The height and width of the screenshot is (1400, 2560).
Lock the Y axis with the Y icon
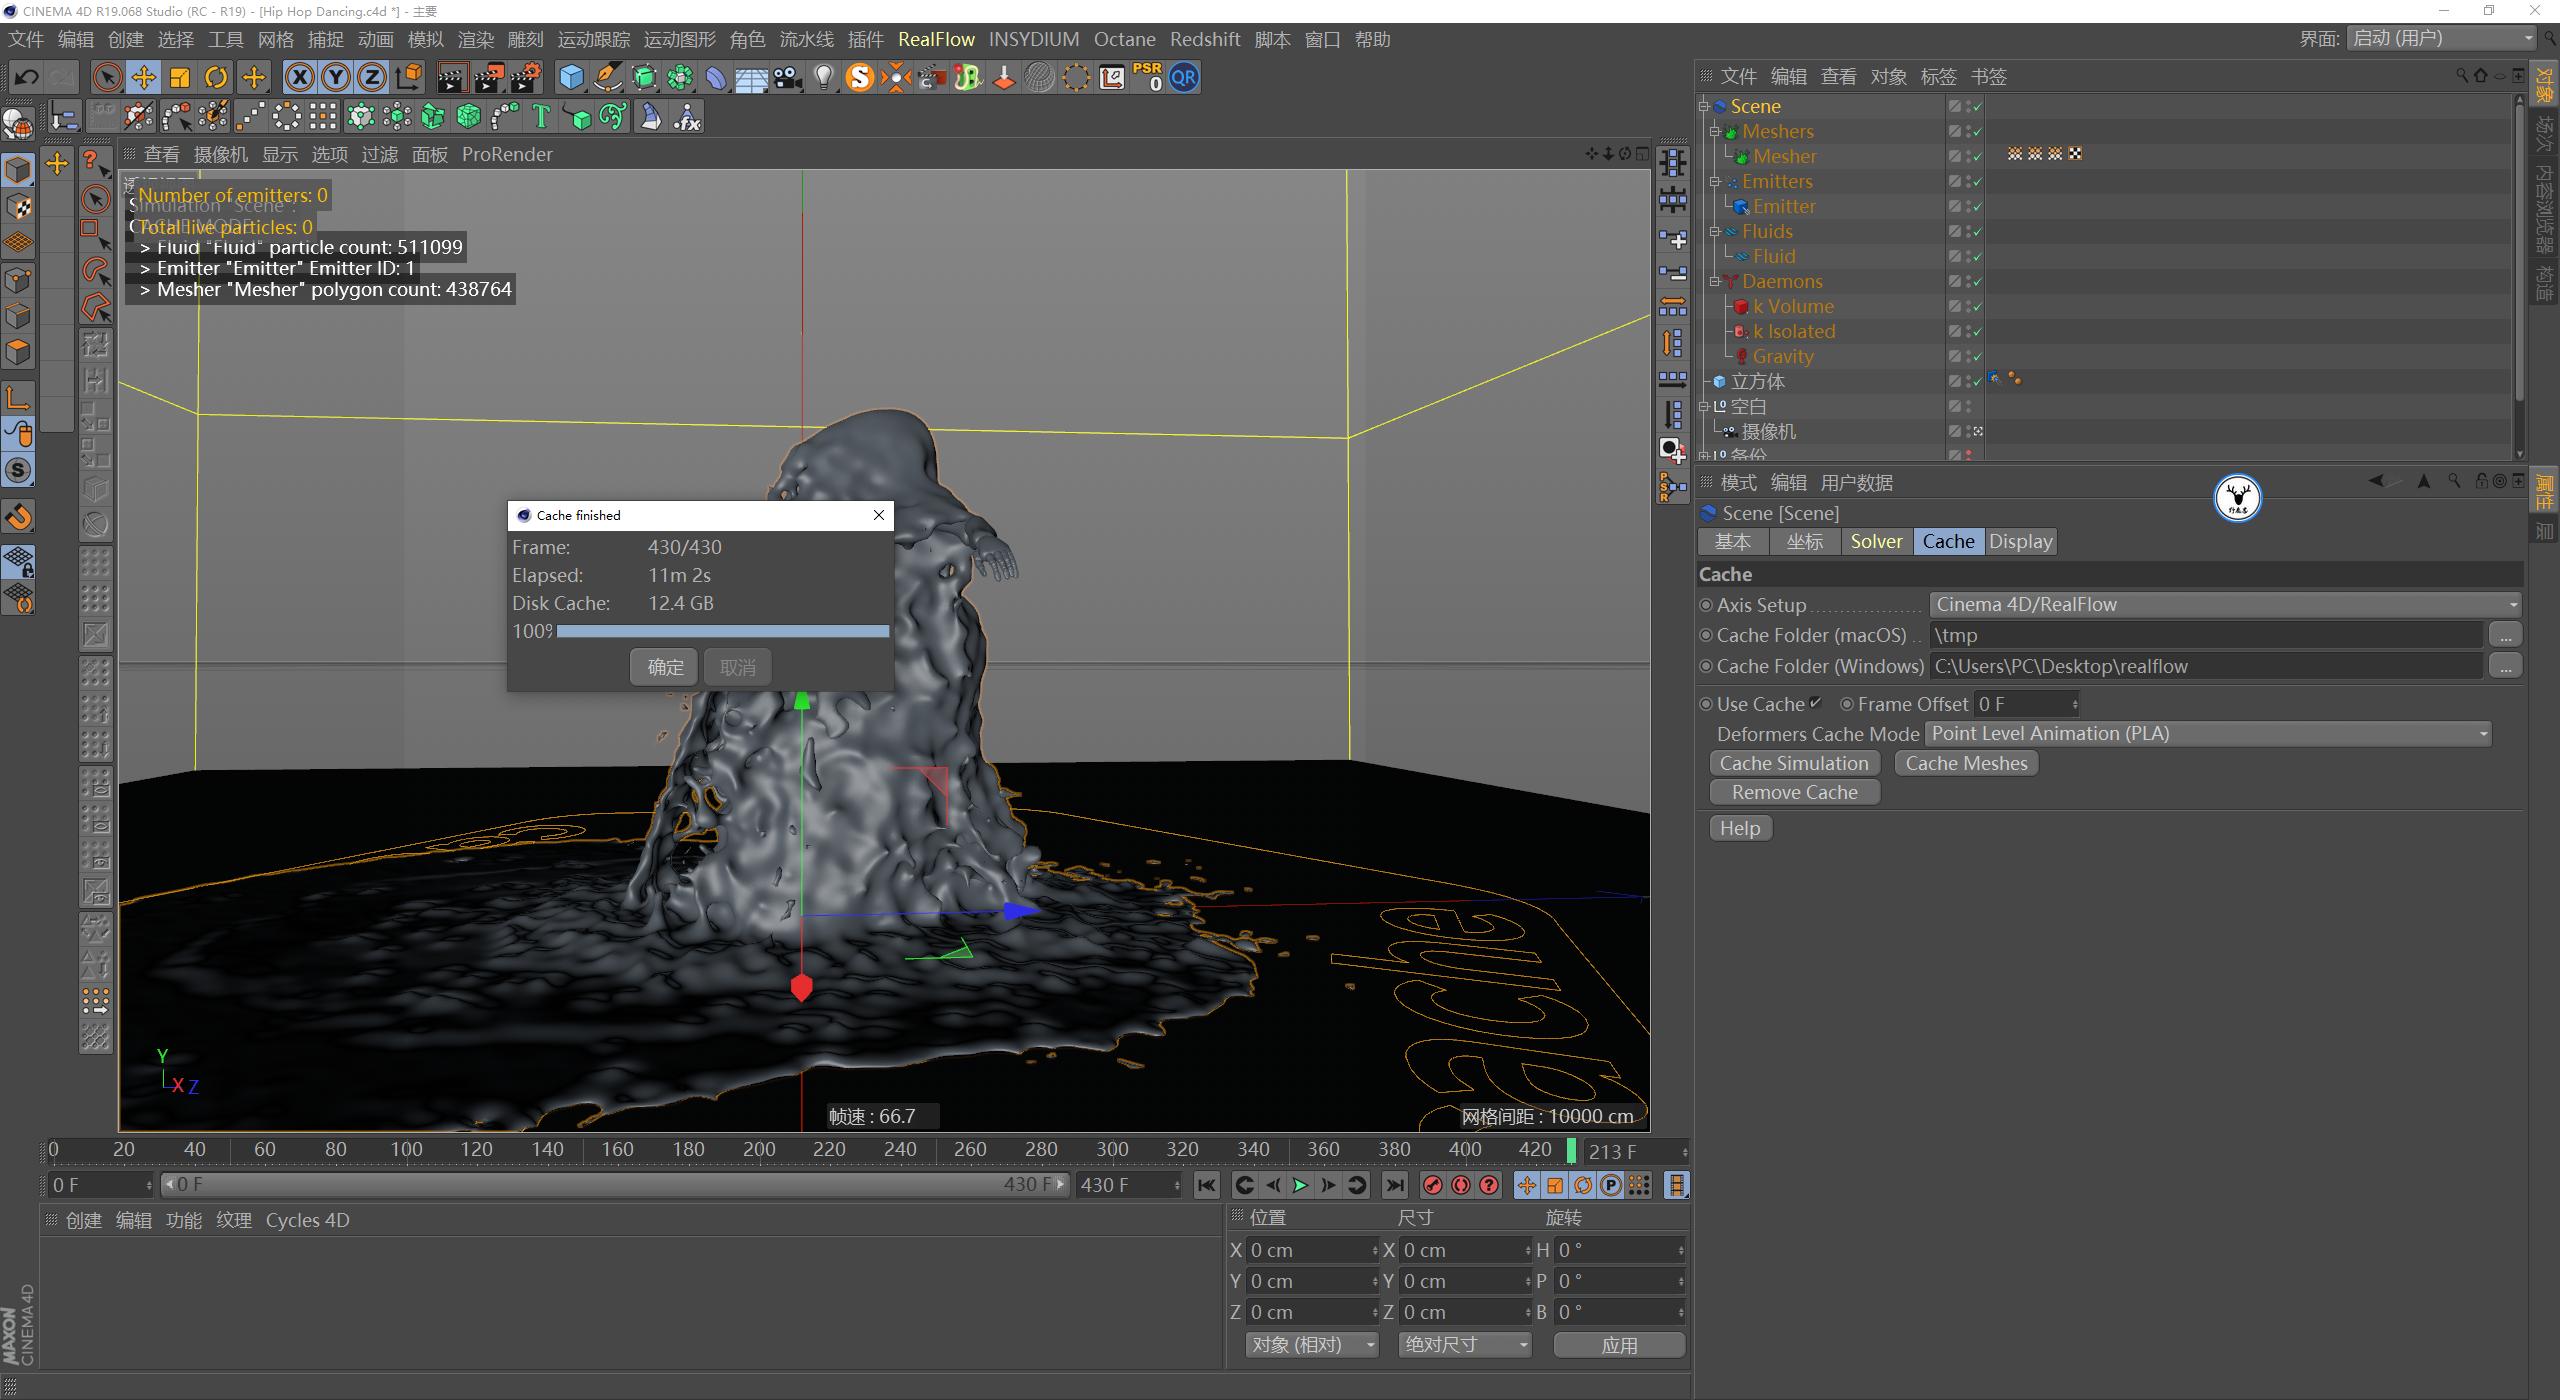click(336, 77)
